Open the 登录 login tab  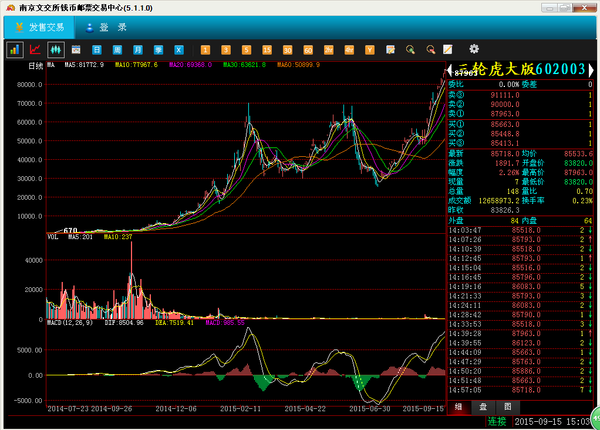(106, 28)
